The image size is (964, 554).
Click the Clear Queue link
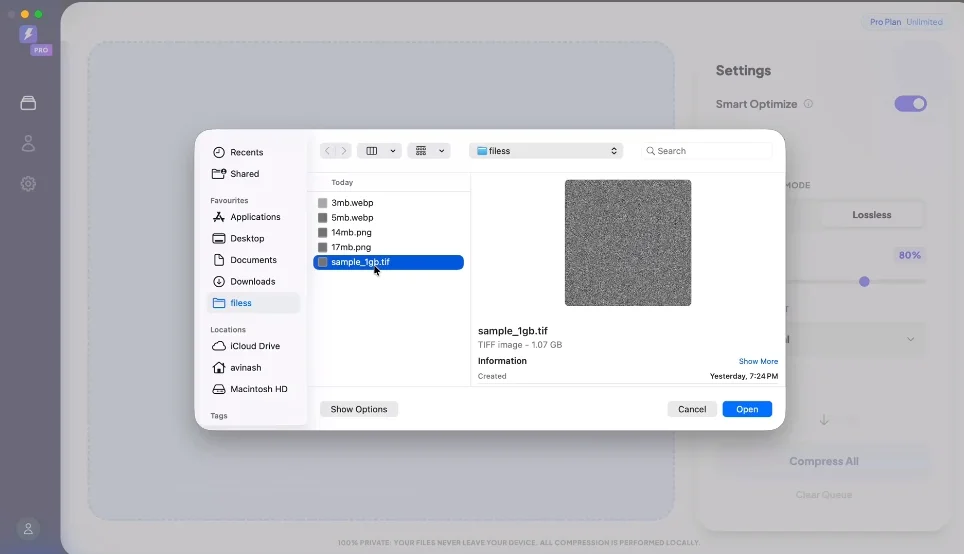(x=824, y=494)
